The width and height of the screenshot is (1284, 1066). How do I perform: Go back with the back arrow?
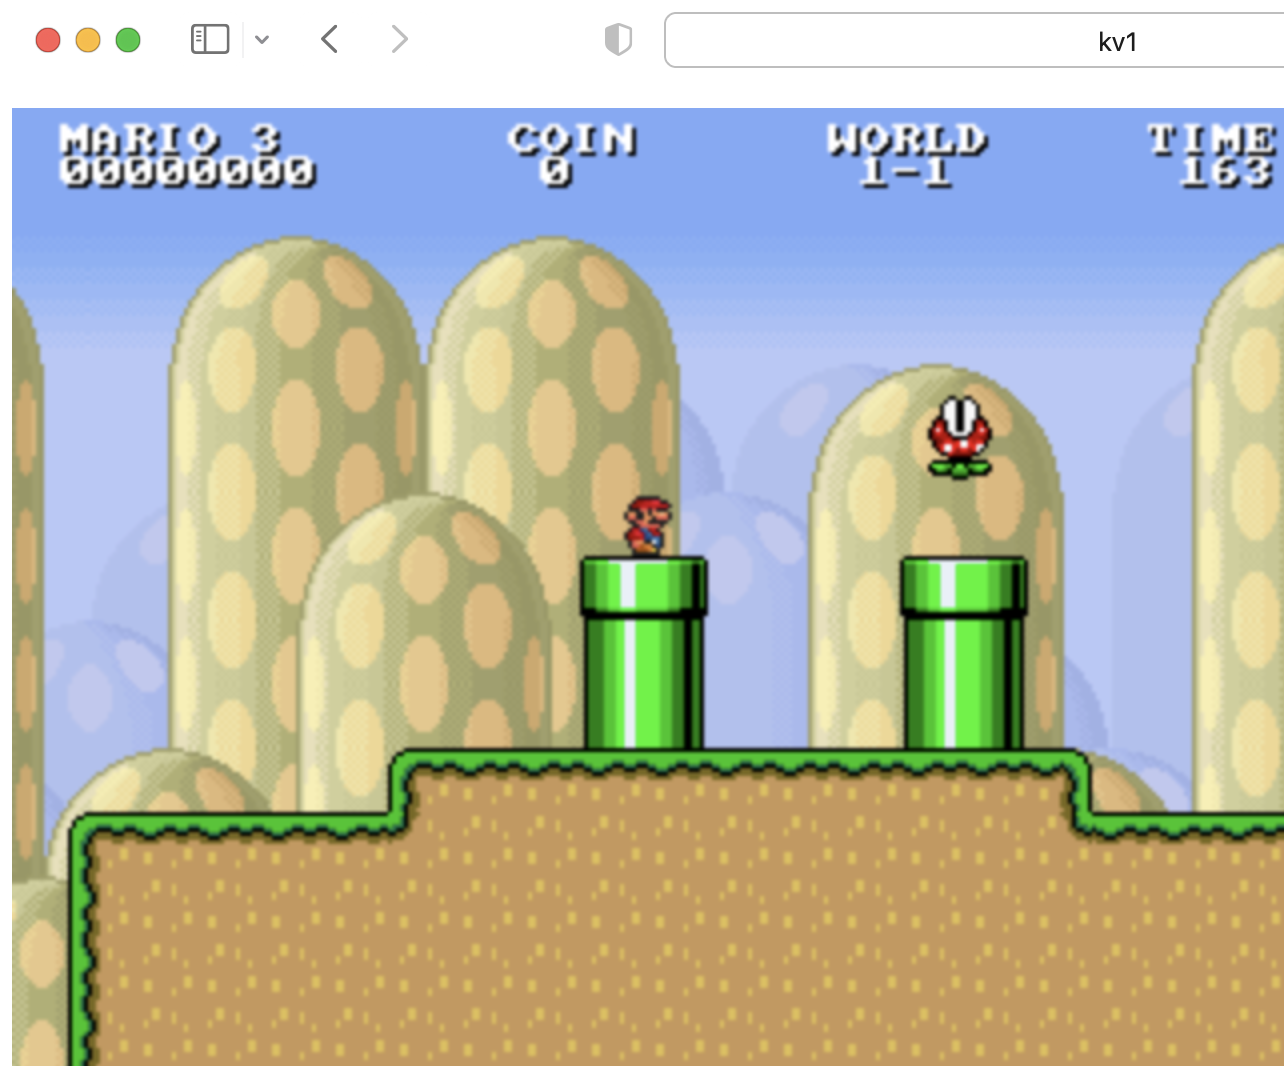coord(329,40)
